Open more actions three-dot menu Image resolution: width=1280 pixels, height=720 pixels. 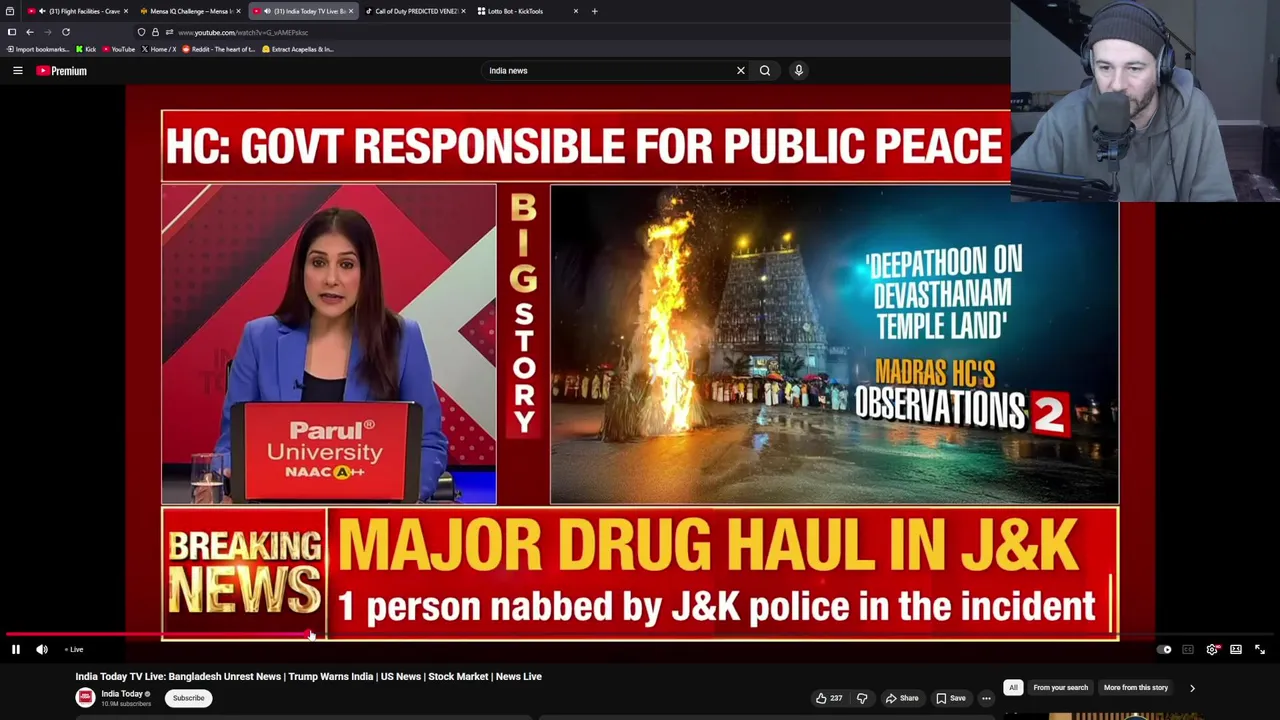pos(986,698)
